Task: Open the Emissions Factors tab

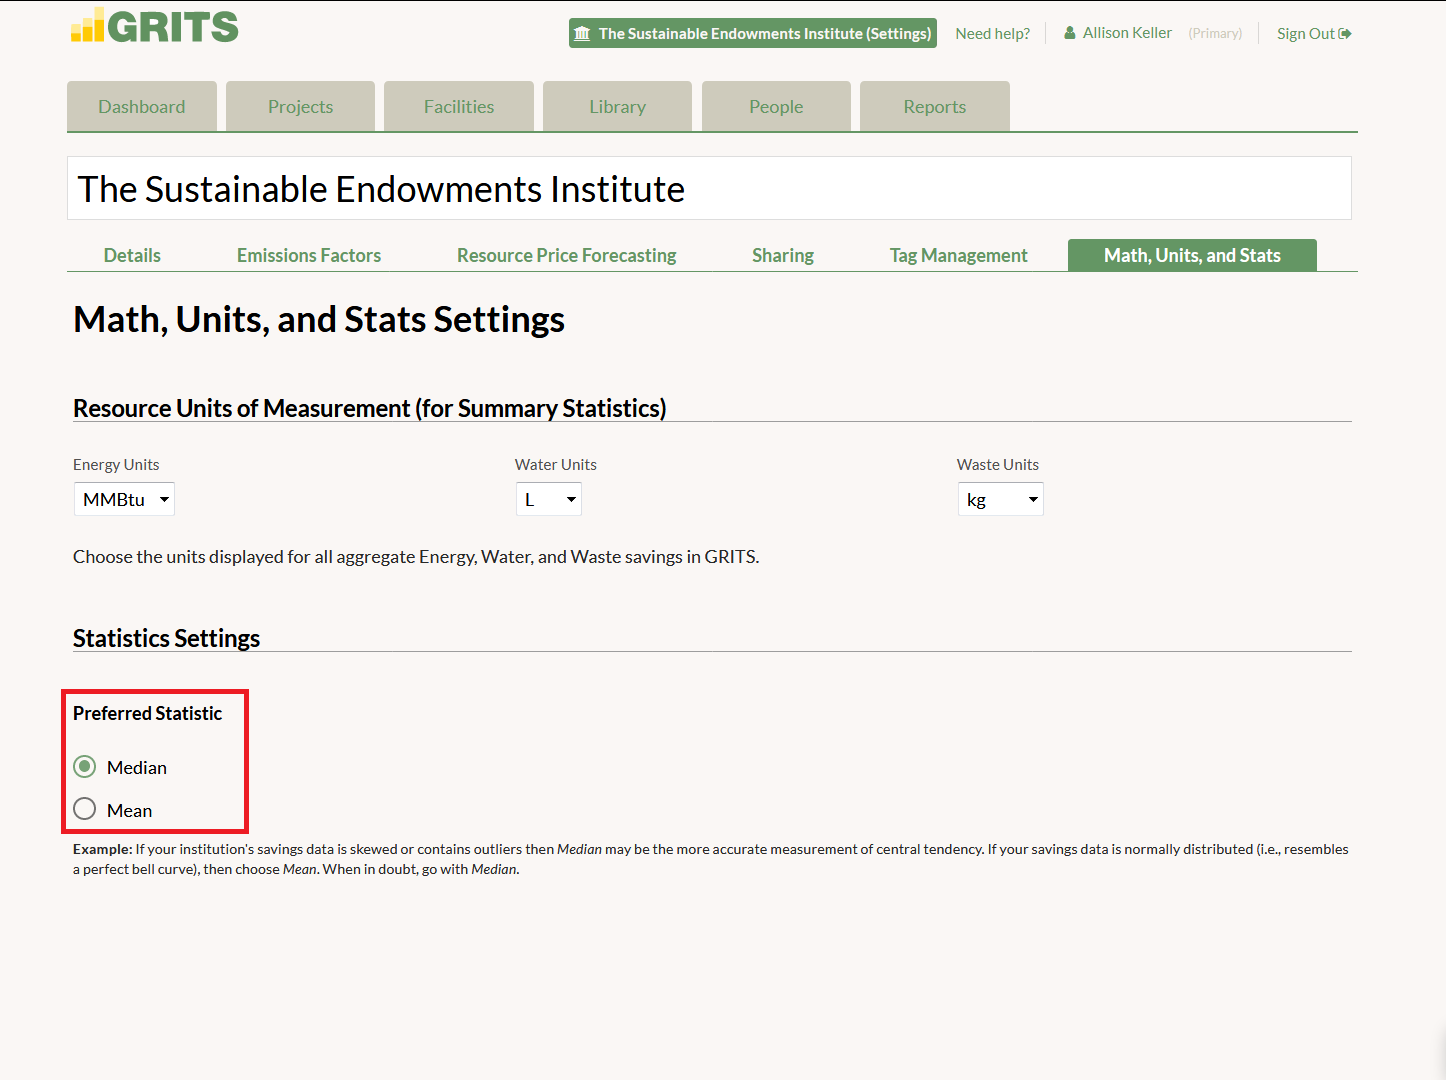Action: click(309, 255)
